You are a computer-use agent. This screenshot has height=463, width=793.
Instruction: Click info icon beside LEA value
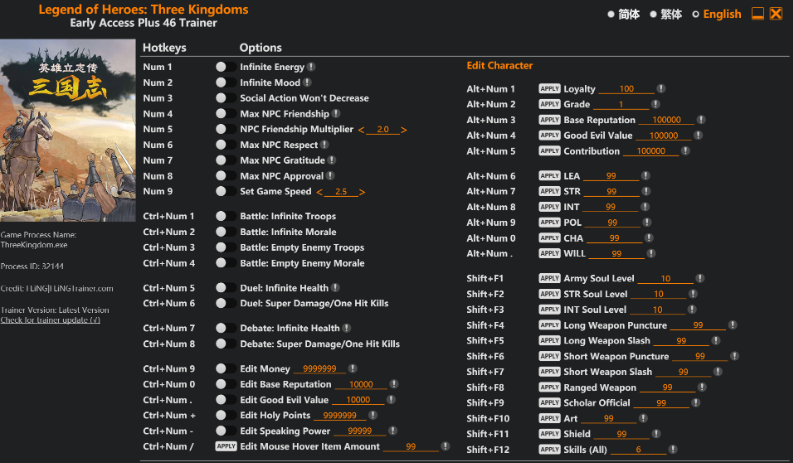(x=646, y=176)
